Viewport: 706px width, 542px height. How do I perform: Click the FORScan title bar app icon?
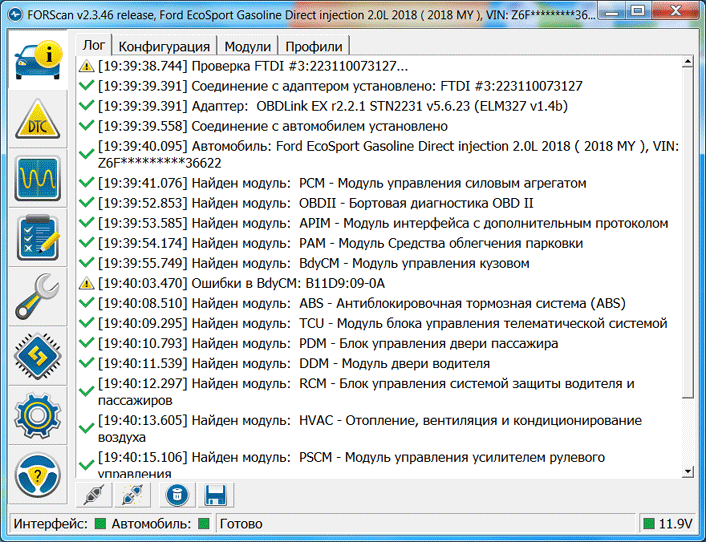coord(15,15)
